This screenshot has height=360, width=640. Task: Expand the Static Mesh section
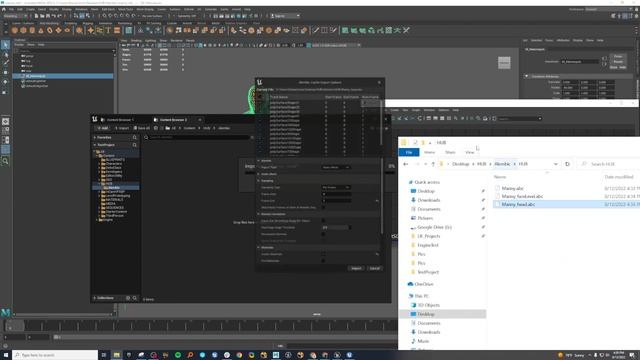(x=258, y=174)
